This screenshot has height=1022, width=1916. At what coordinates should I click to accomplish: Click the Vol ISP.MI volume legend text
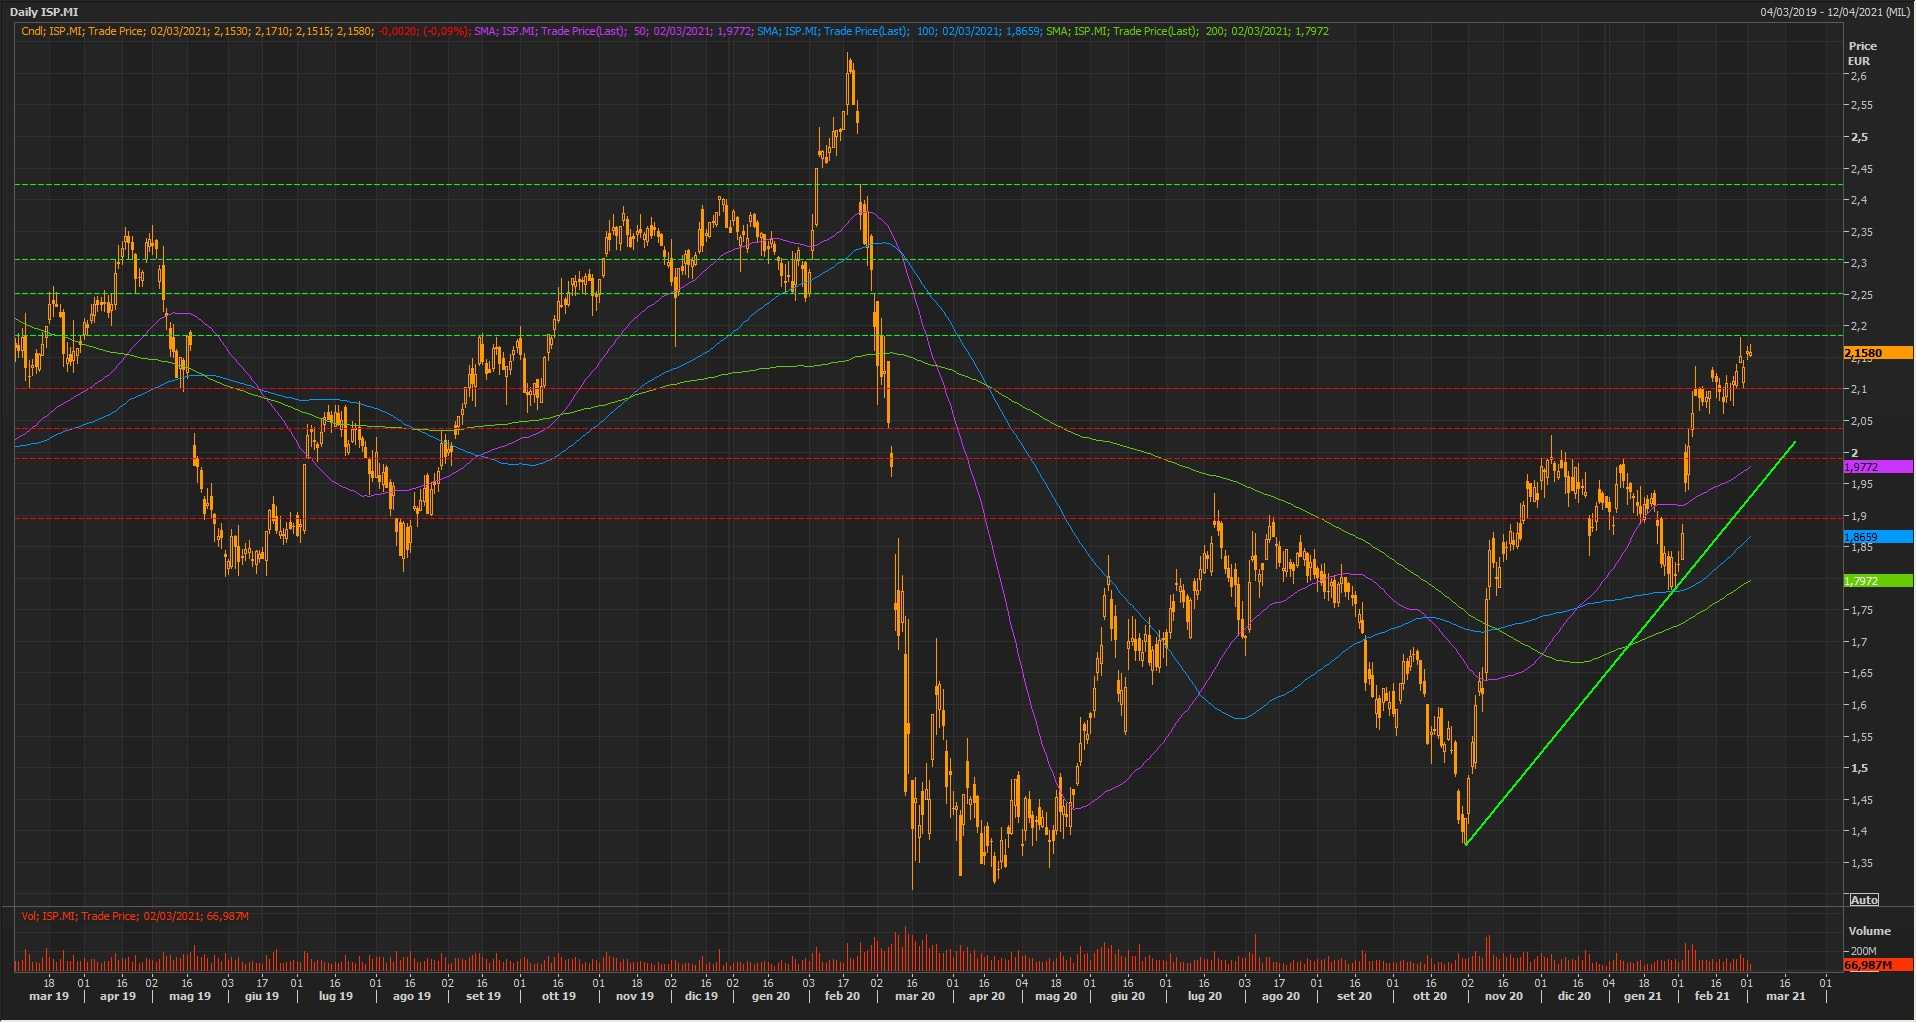tap(135, 916)
